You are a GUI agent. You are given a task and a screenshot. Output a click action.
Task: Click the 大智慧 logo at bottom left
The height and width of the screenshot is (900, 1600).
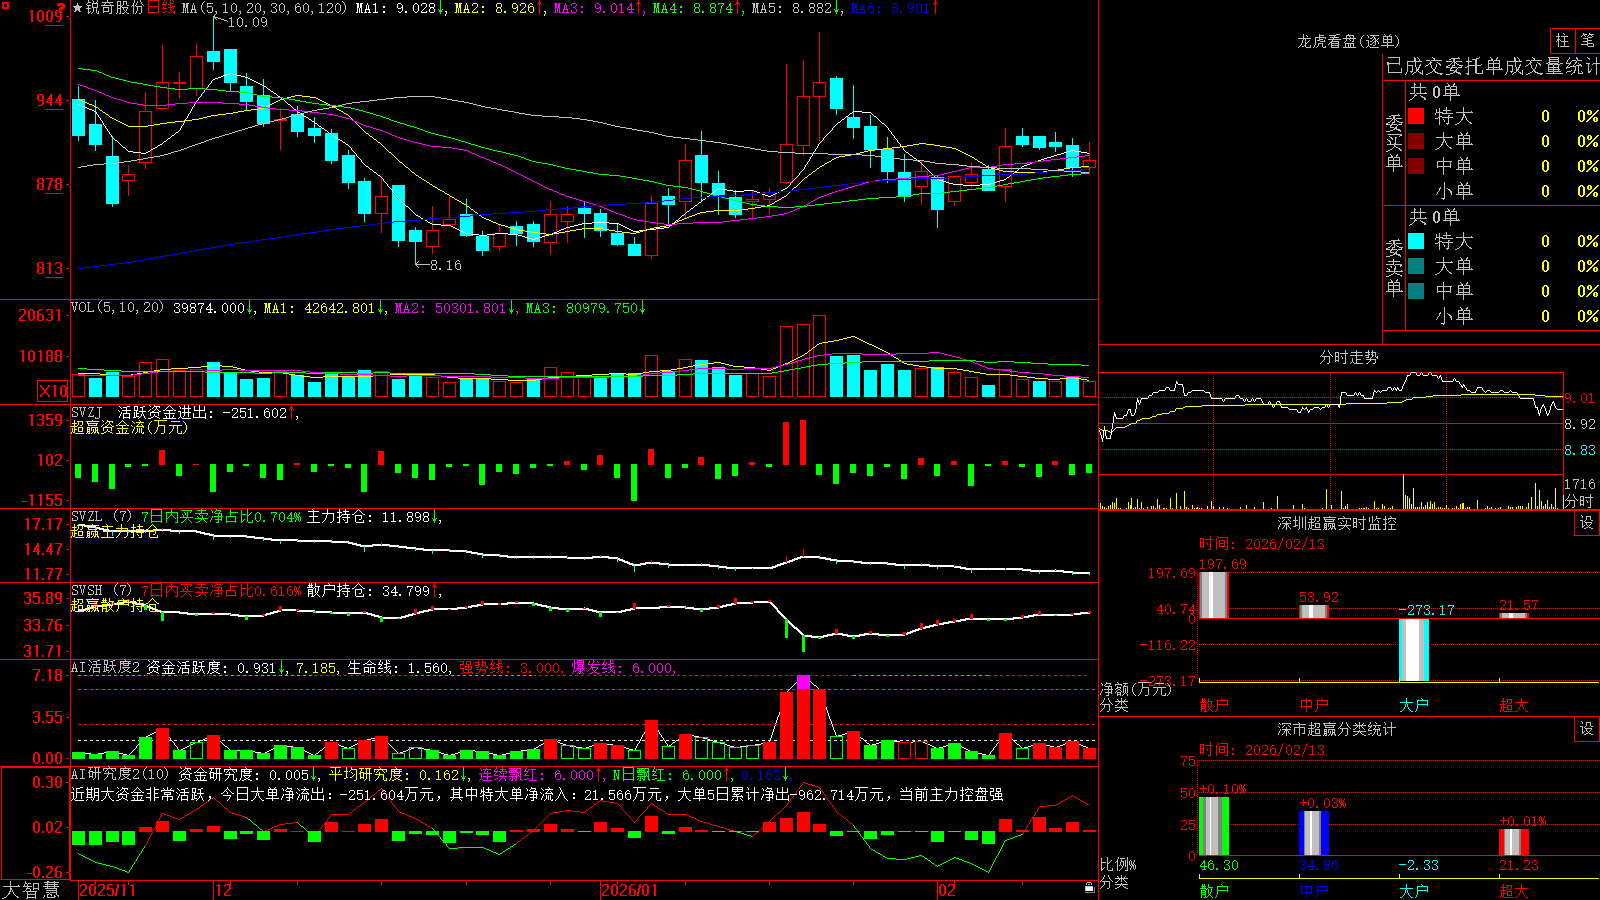click(31, 890)
